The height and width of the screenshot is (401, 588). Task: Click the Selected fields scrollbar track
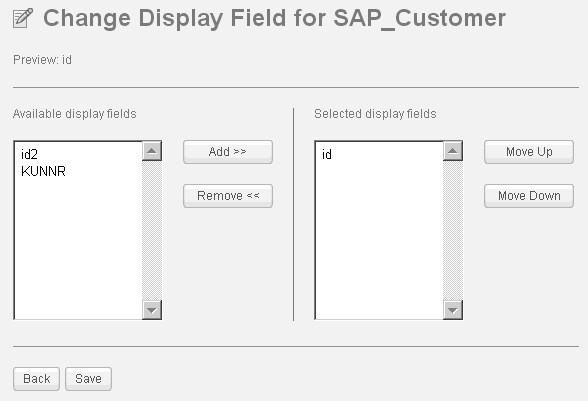(x=453, y=230)
